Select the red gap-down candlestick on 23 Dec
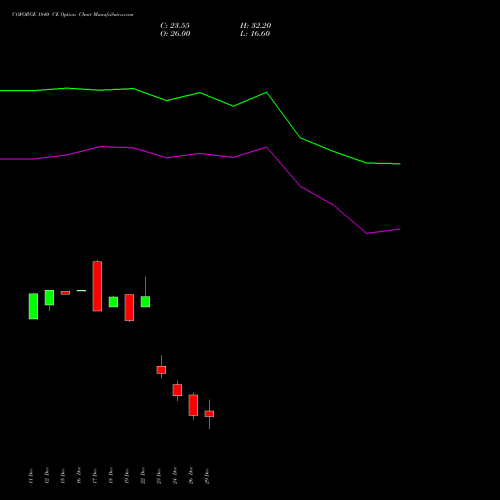Image resolution: width=500 pixels, height=500 pixels. (x=161, y=370)
